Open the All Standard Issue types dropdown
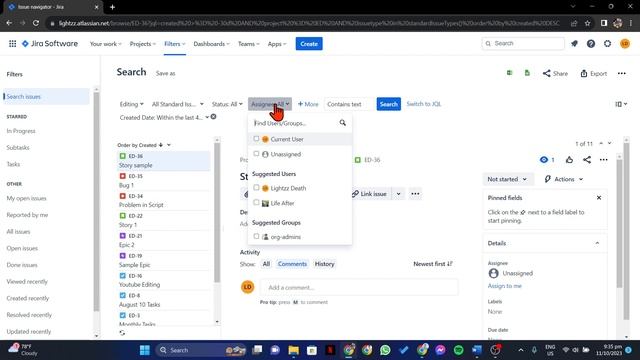The height and width of the screenshot is (360, 640). click(x=178, y=104)
